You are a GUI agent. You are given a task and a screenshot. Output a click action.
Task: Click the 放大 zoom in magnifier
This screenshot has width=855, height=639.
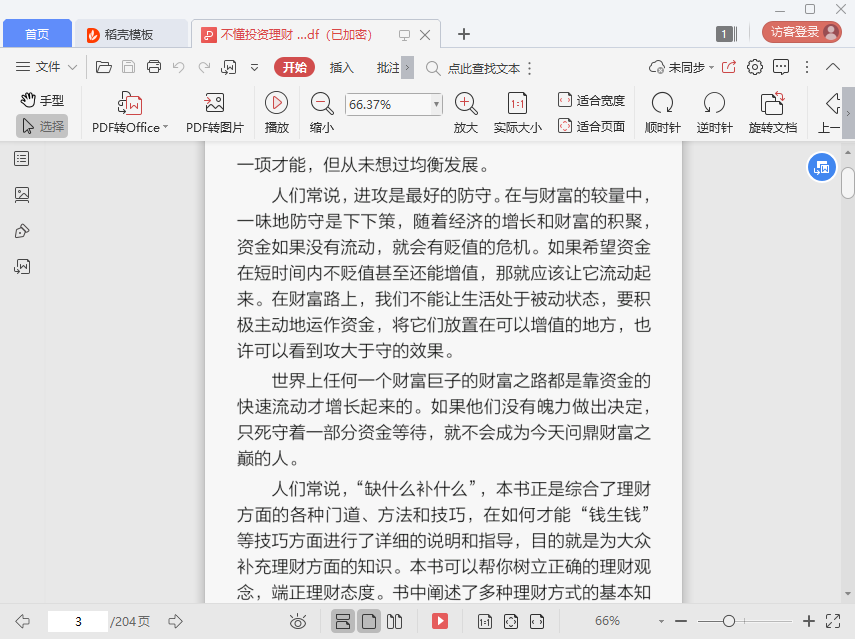point(465,103)
